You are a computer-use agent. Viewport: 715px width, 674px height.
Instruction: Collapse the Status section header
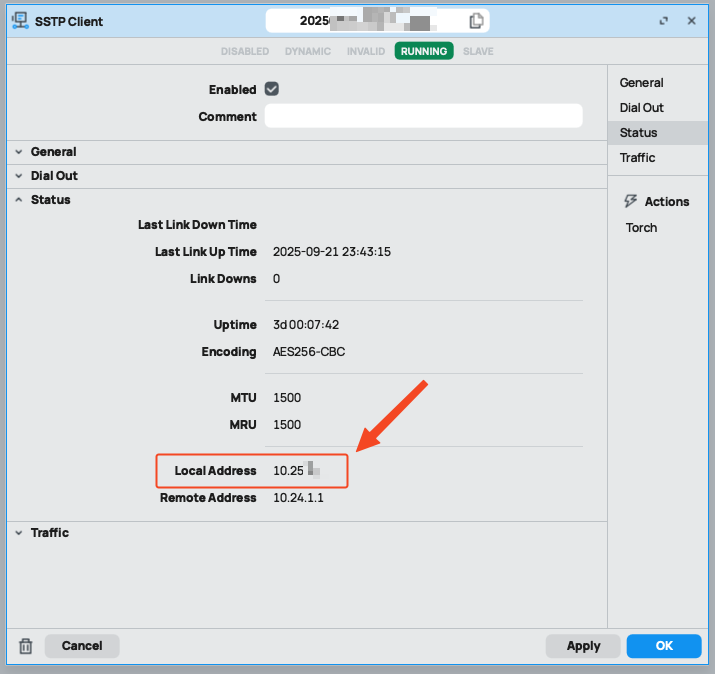tap(50, 200)
